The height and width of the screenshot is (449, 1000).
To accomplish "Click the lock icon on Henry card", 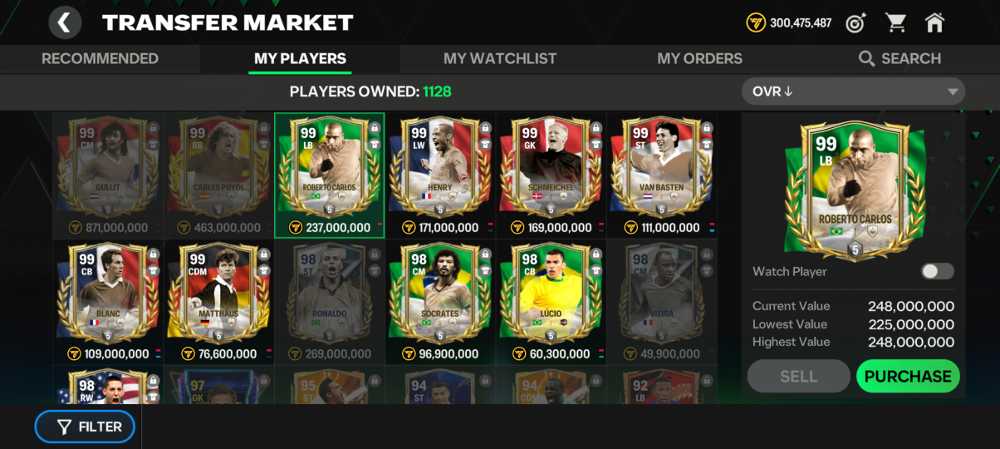I will pos(485,128).
